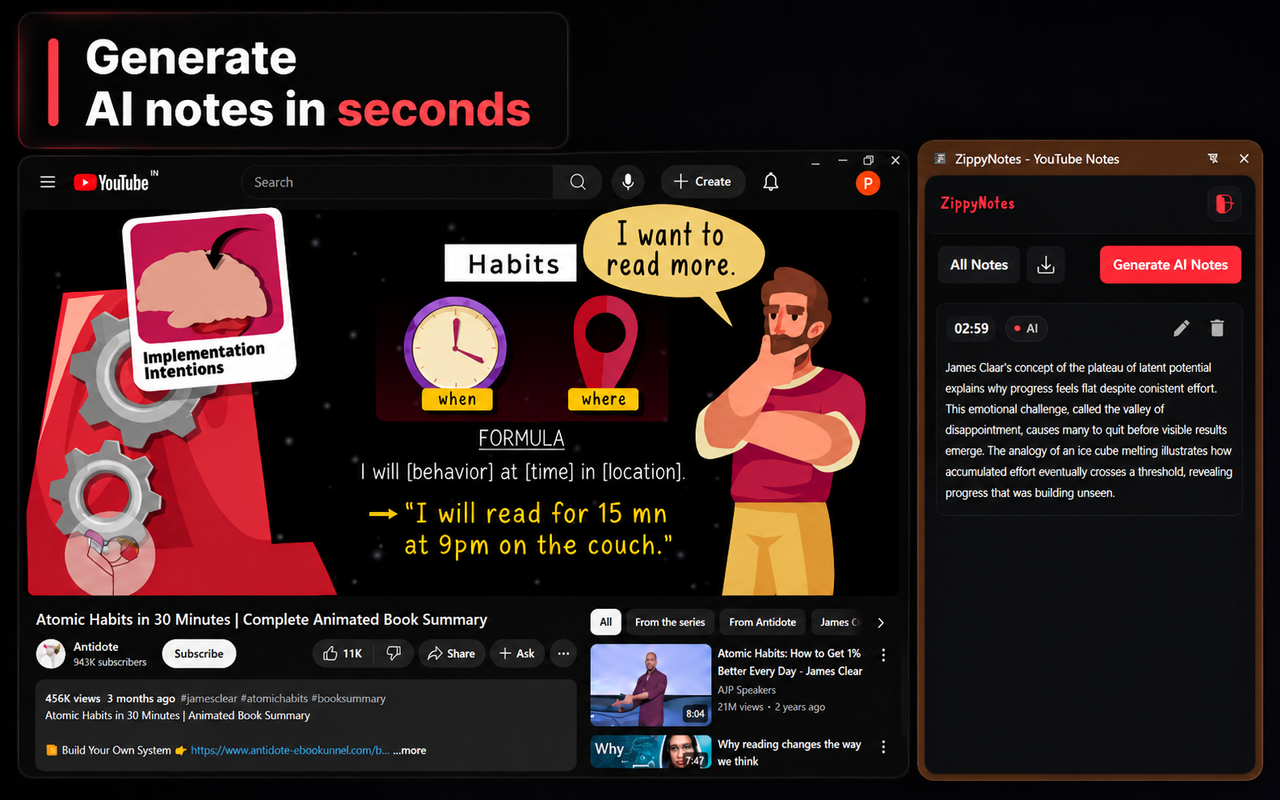Jump to the 02:59 timestamp
Screen dimensions: 1280x800
971,328
